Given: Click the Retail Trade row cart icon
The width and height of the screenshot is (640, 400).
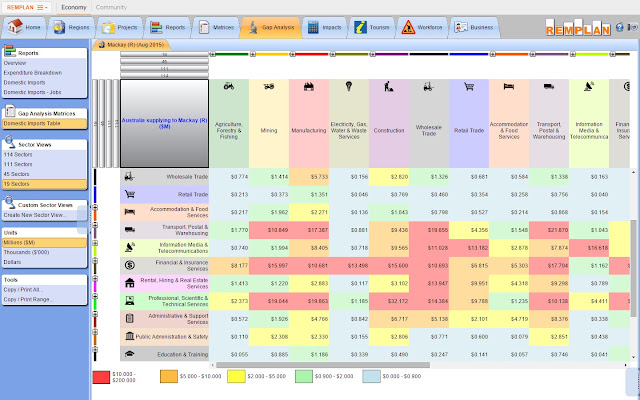Looking at the screenshot, I should [130, 194].
